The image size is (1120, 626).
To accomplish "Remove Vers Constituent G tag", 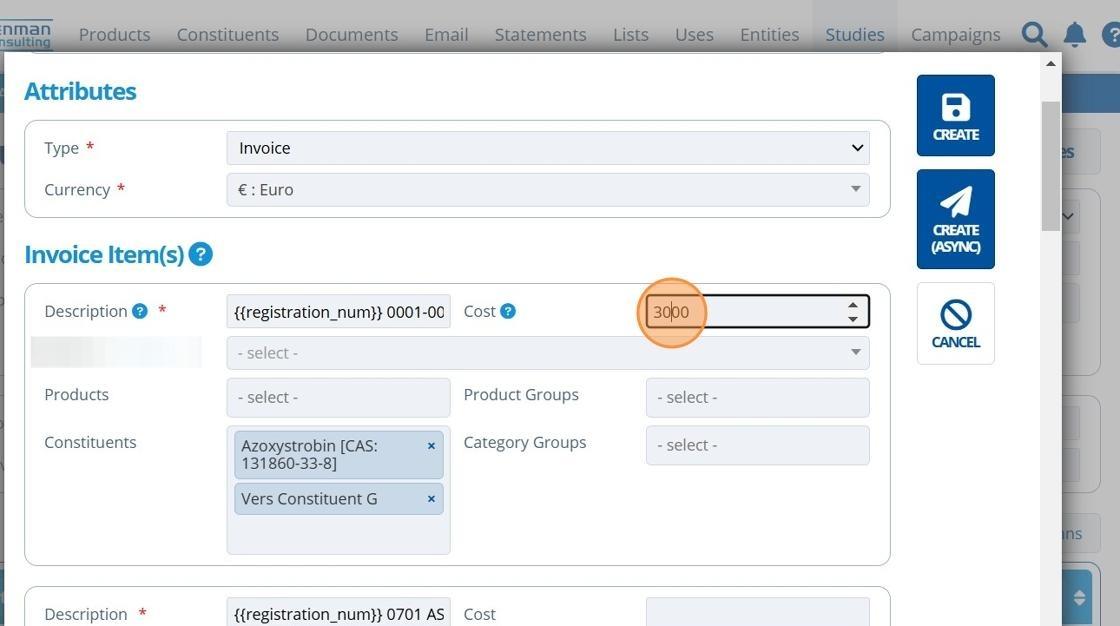I will click(x=431, y=499).
